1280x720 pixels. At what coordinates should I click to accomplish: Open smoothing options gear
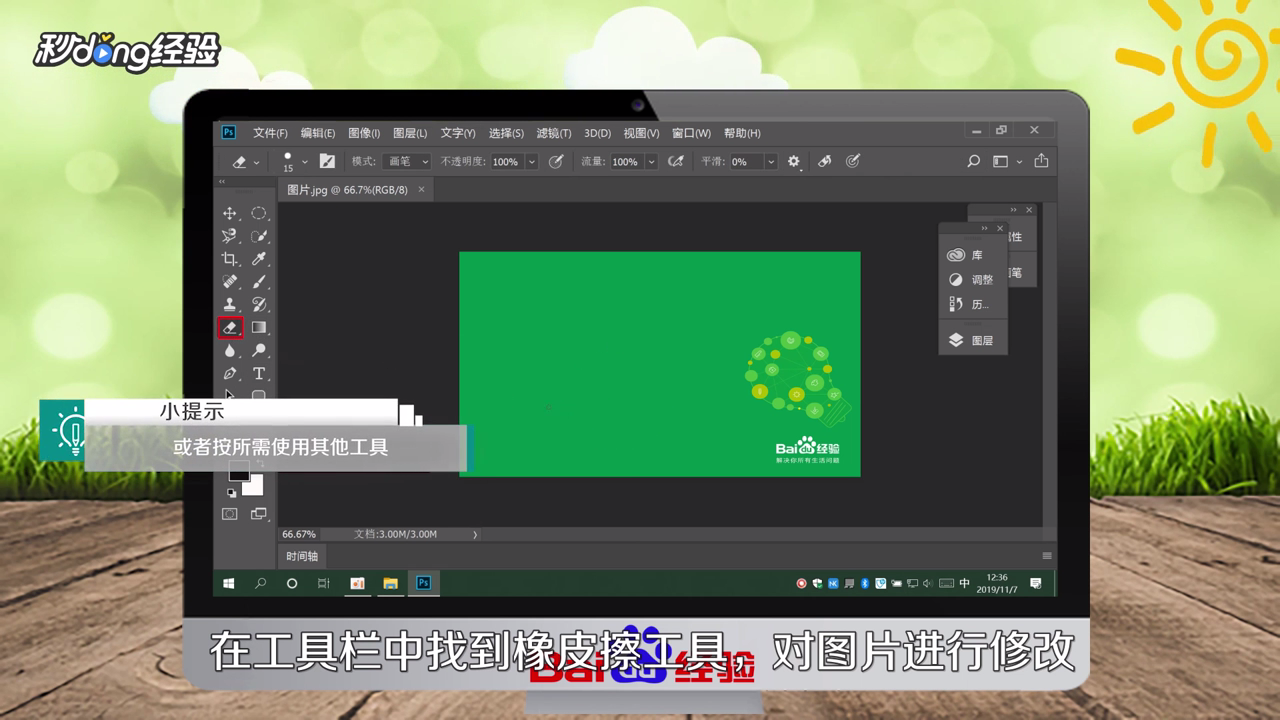click(794, 161)
